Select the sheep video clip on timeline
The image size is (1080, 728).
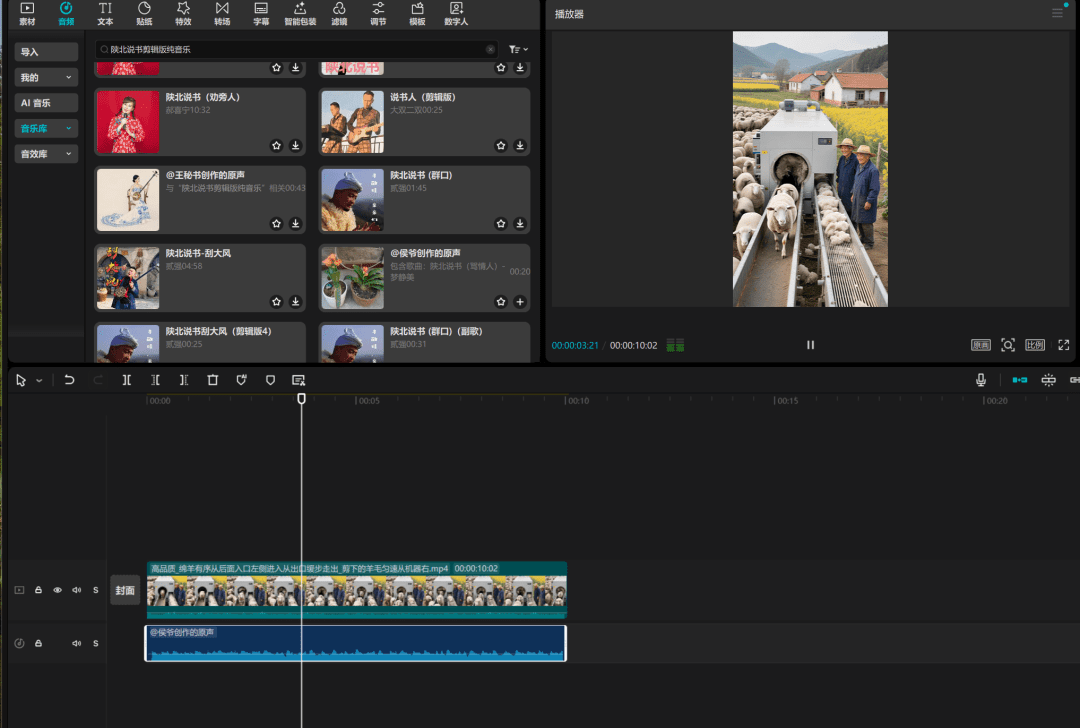click(357, 590)
